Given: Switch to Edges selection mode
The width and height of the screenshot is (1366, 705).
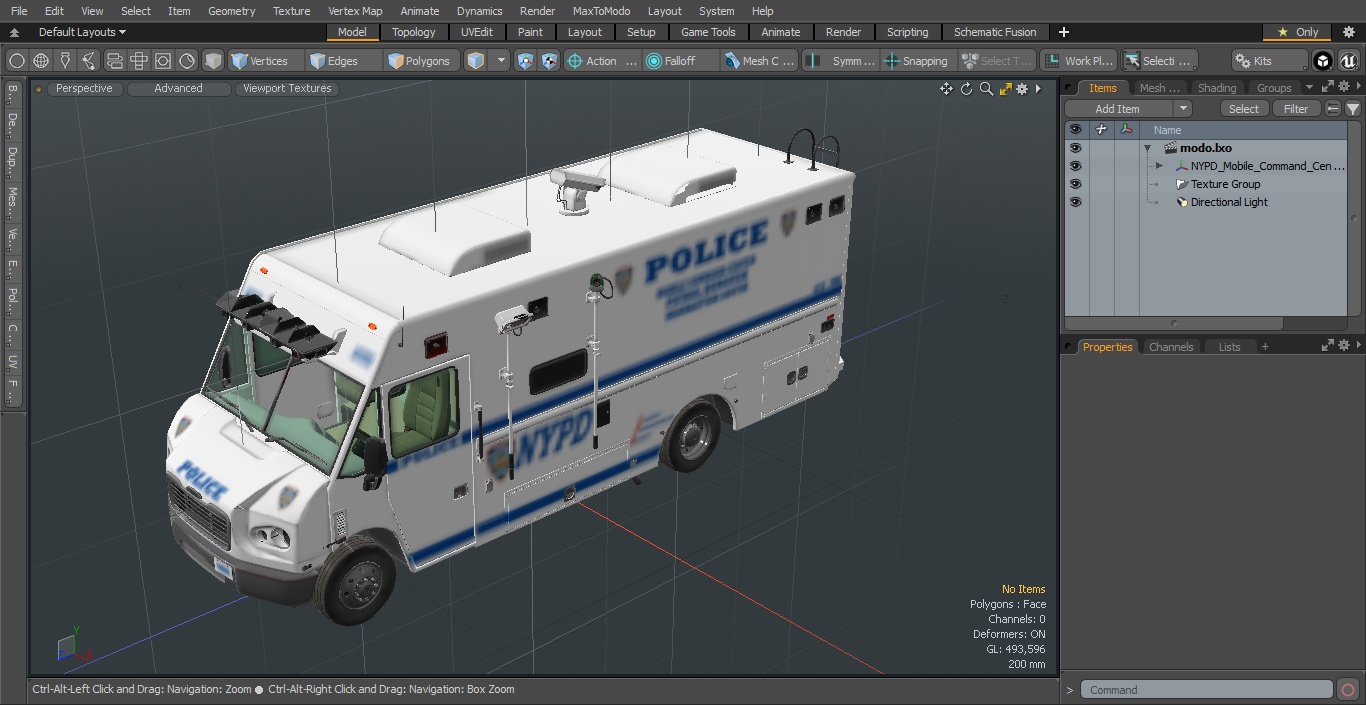Looking at the screenshot, I should (x=343, y=61).
